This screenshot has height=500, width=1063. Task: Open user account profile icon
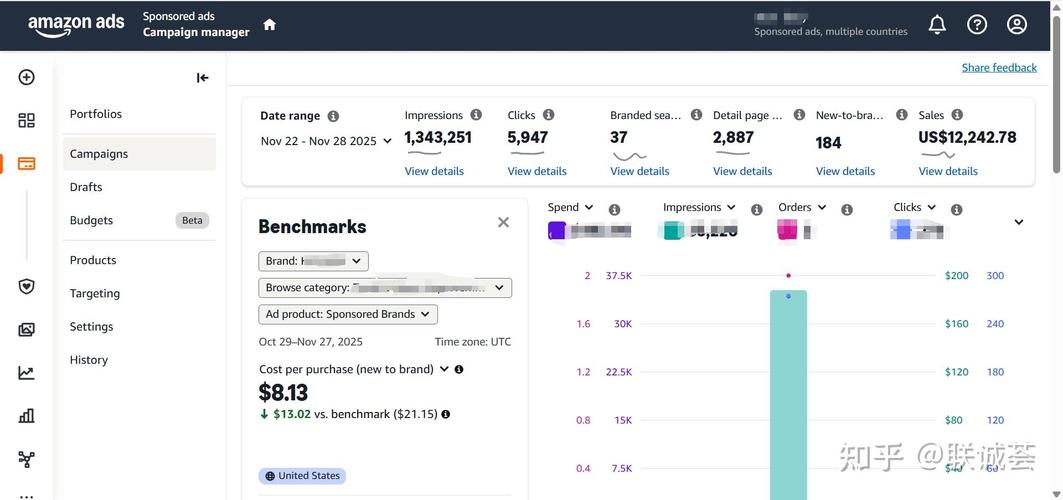(1017, 25)
